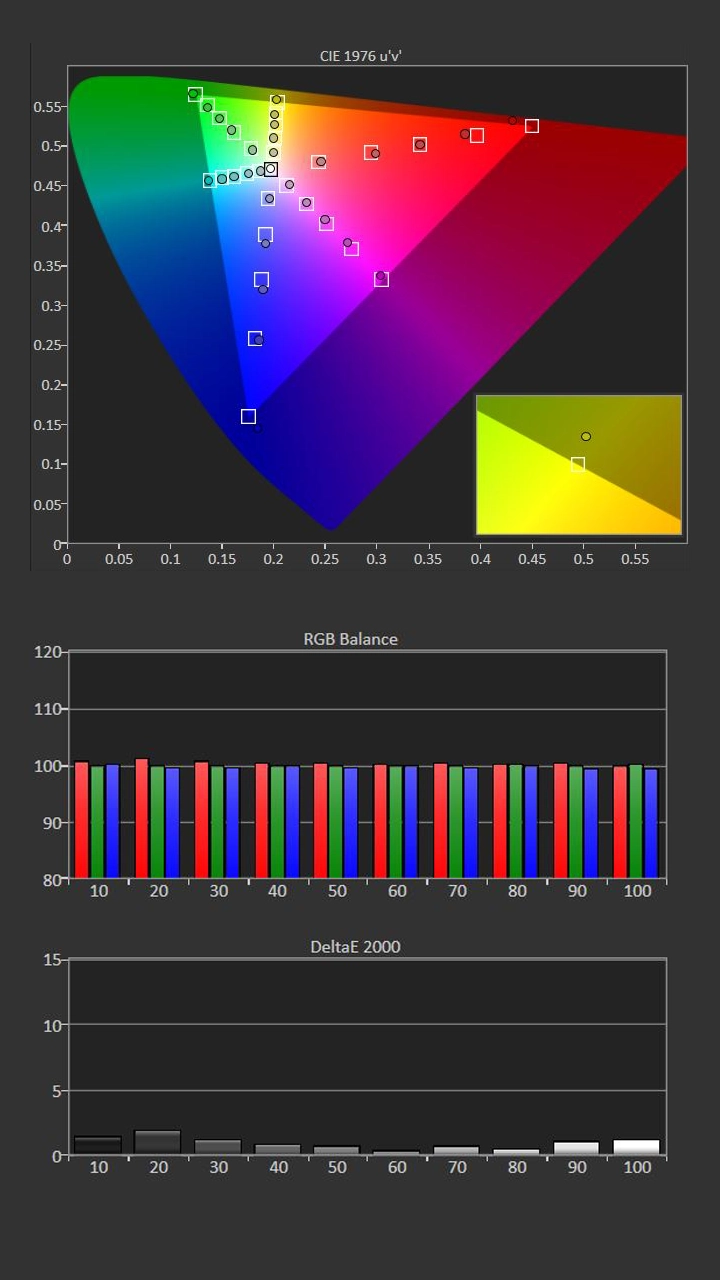Click the DeltaE bar at 10
Image resolution: width=720 pixels, height=1280 pixels.
[x=98, y=1146]
